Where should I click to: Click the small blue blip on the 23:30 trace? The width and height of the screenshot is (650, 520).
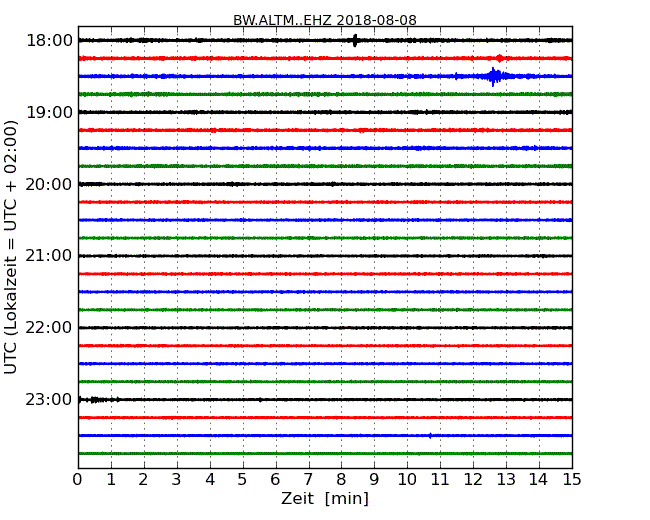point(430,435)
